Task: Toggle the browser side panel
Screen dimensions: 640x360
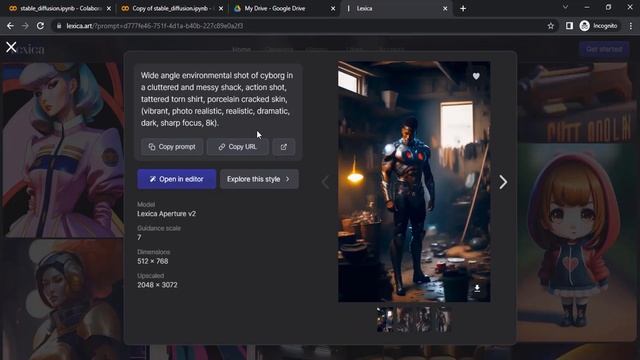Action: tap(569, 26)
